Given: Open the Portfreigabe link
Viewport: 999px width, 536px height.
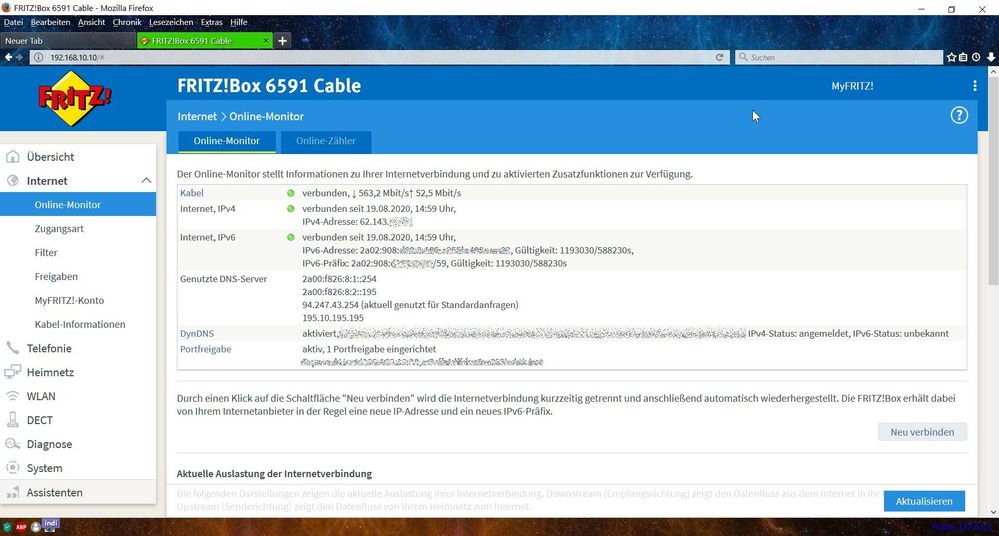Looking at the screenshot, I should (205, 349).
